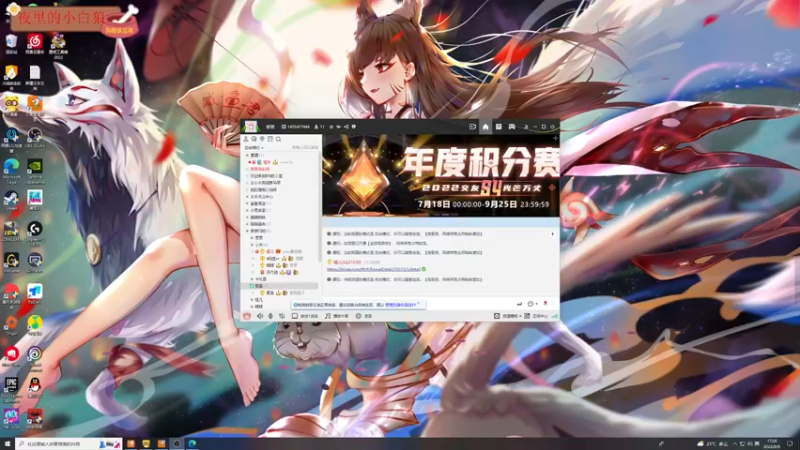Expand the first channel group in the tree
This screenshot has width=800, height=450.
pyautogui.click(x=247, y=155)
